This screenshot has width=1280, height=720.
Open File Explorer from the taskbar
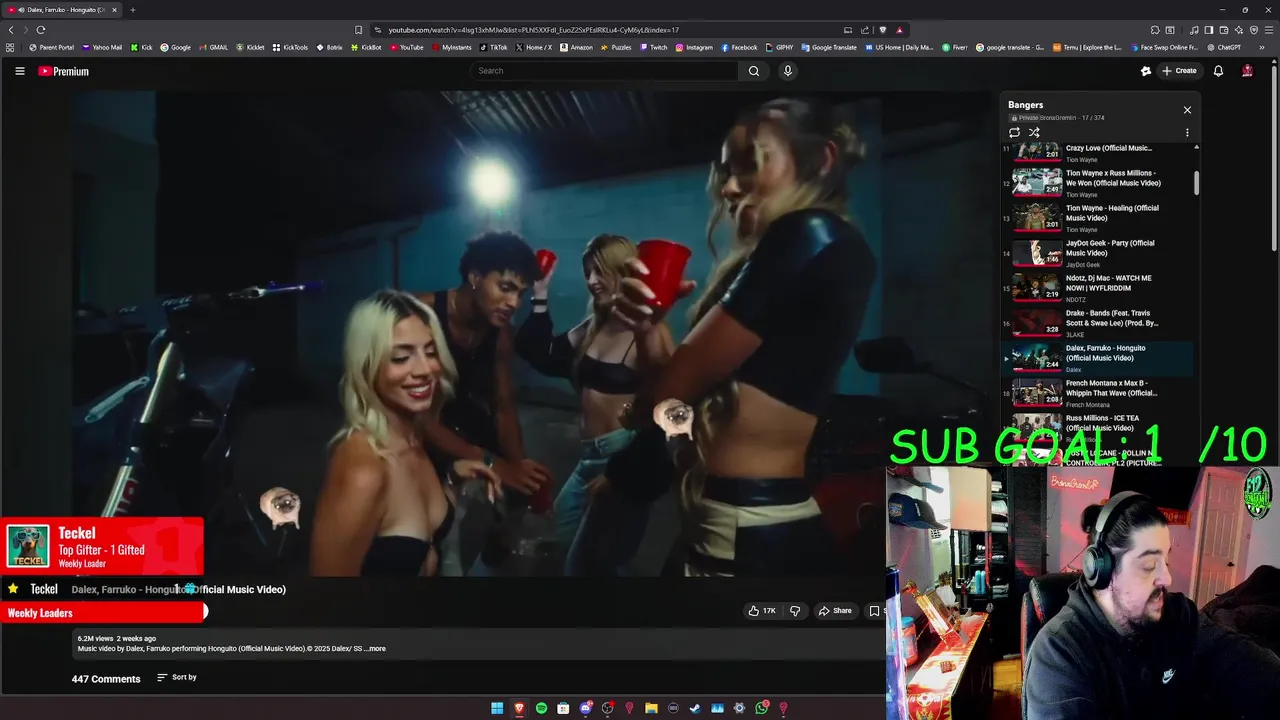click(x=651, y=708)
